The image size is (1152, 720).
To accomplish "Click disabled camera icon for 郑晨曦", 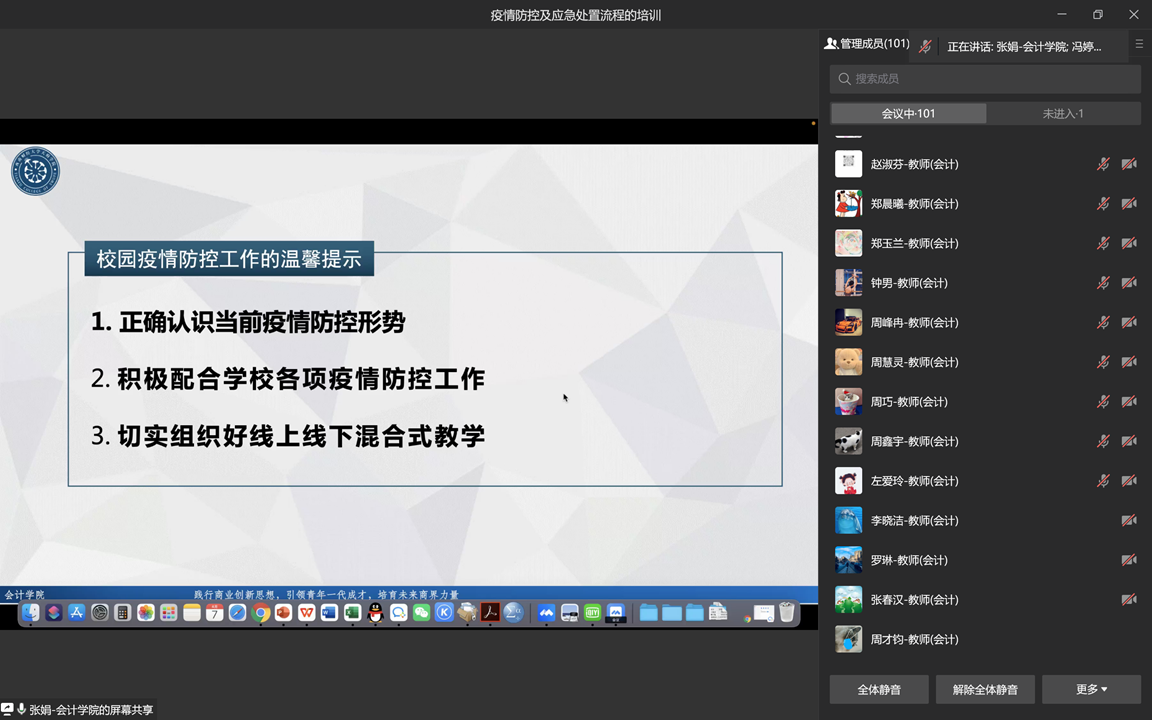I will (x=1129, y=204).
